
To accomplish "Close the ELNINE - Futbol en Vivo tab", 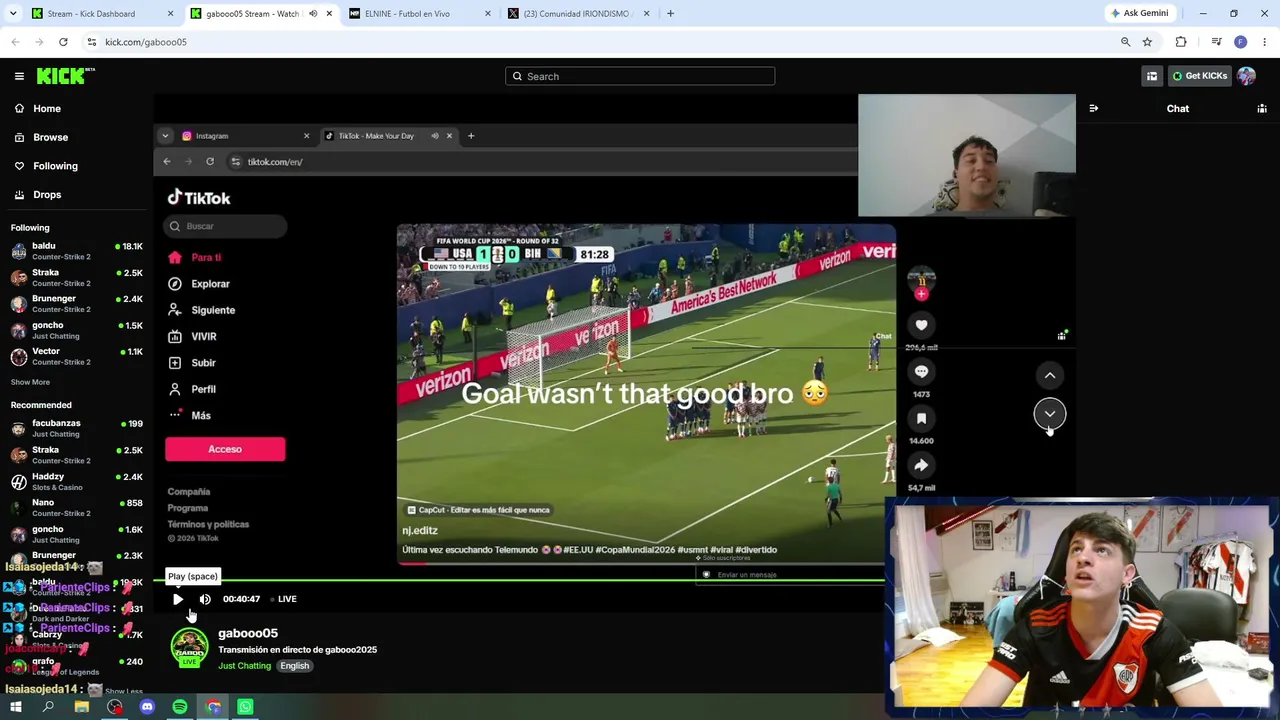I will pos(488,14).
